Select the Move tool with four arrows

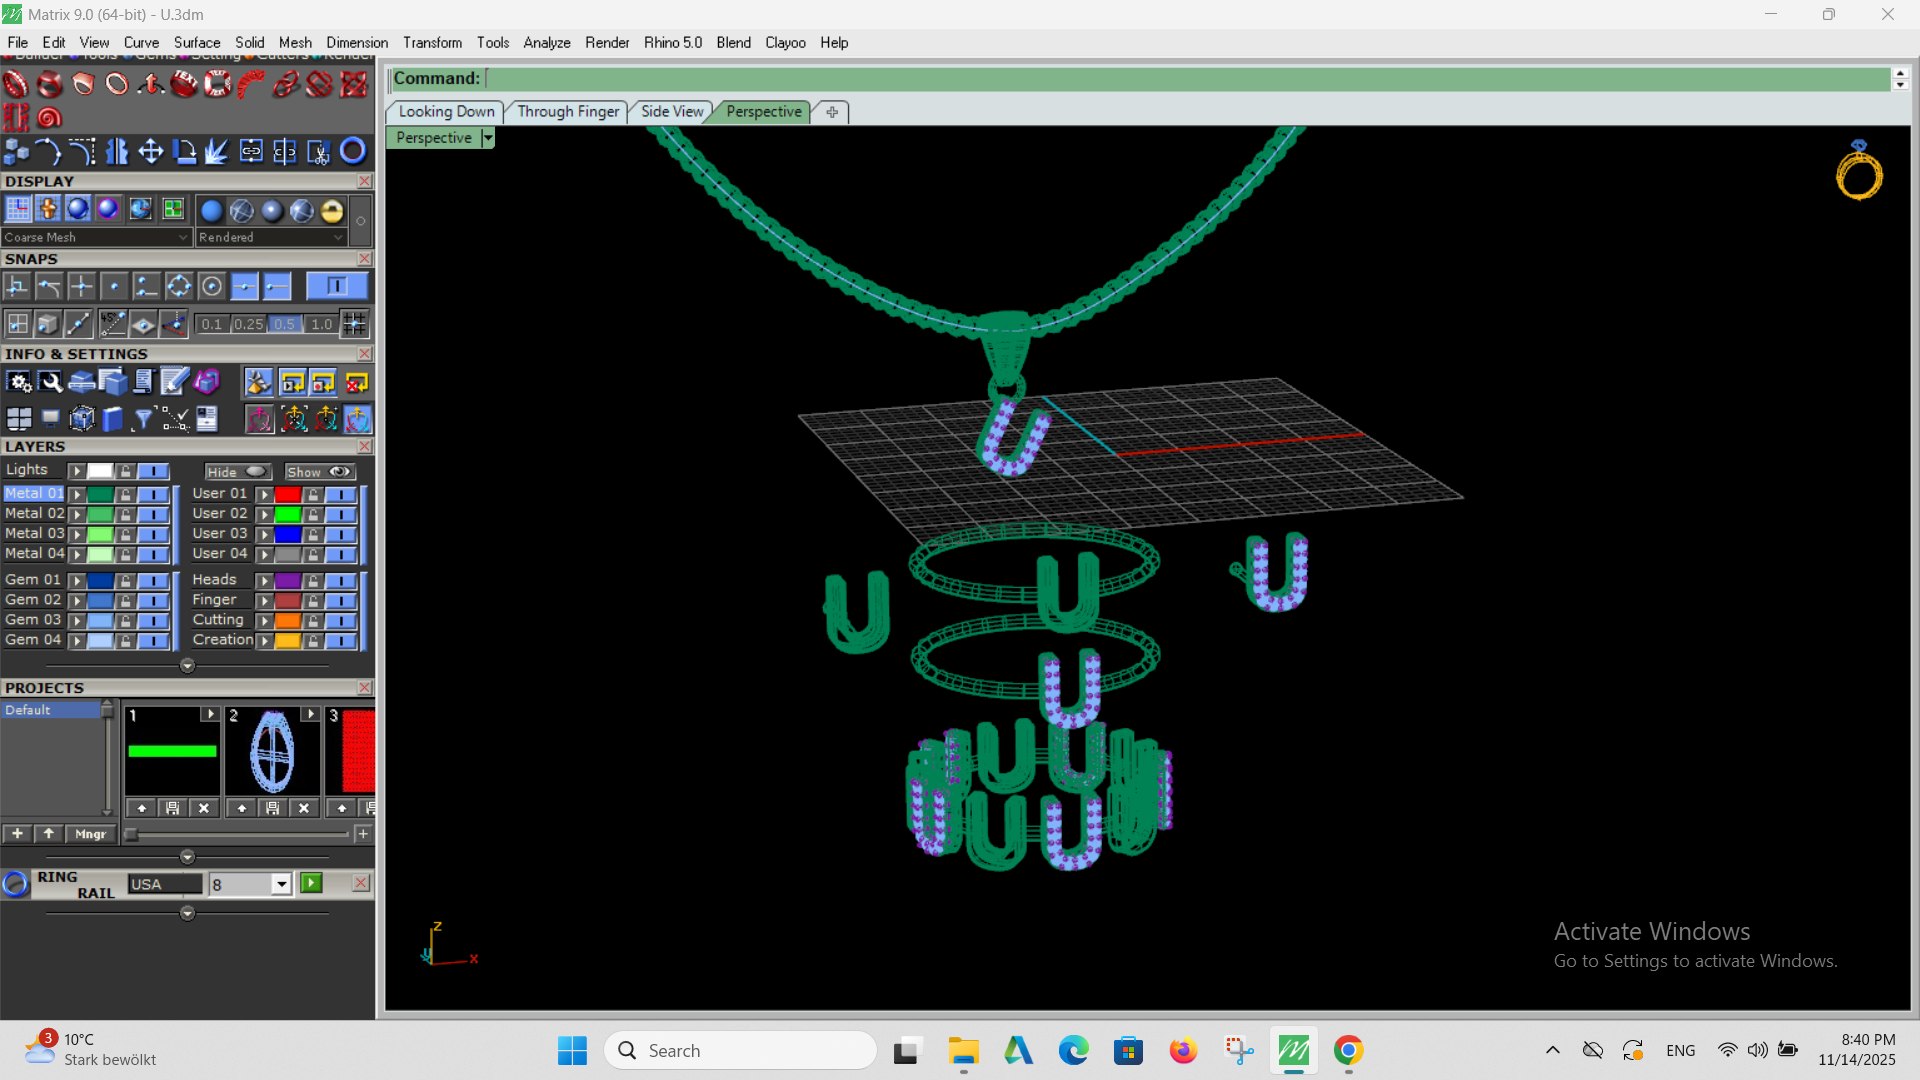[x=150, y=151]
